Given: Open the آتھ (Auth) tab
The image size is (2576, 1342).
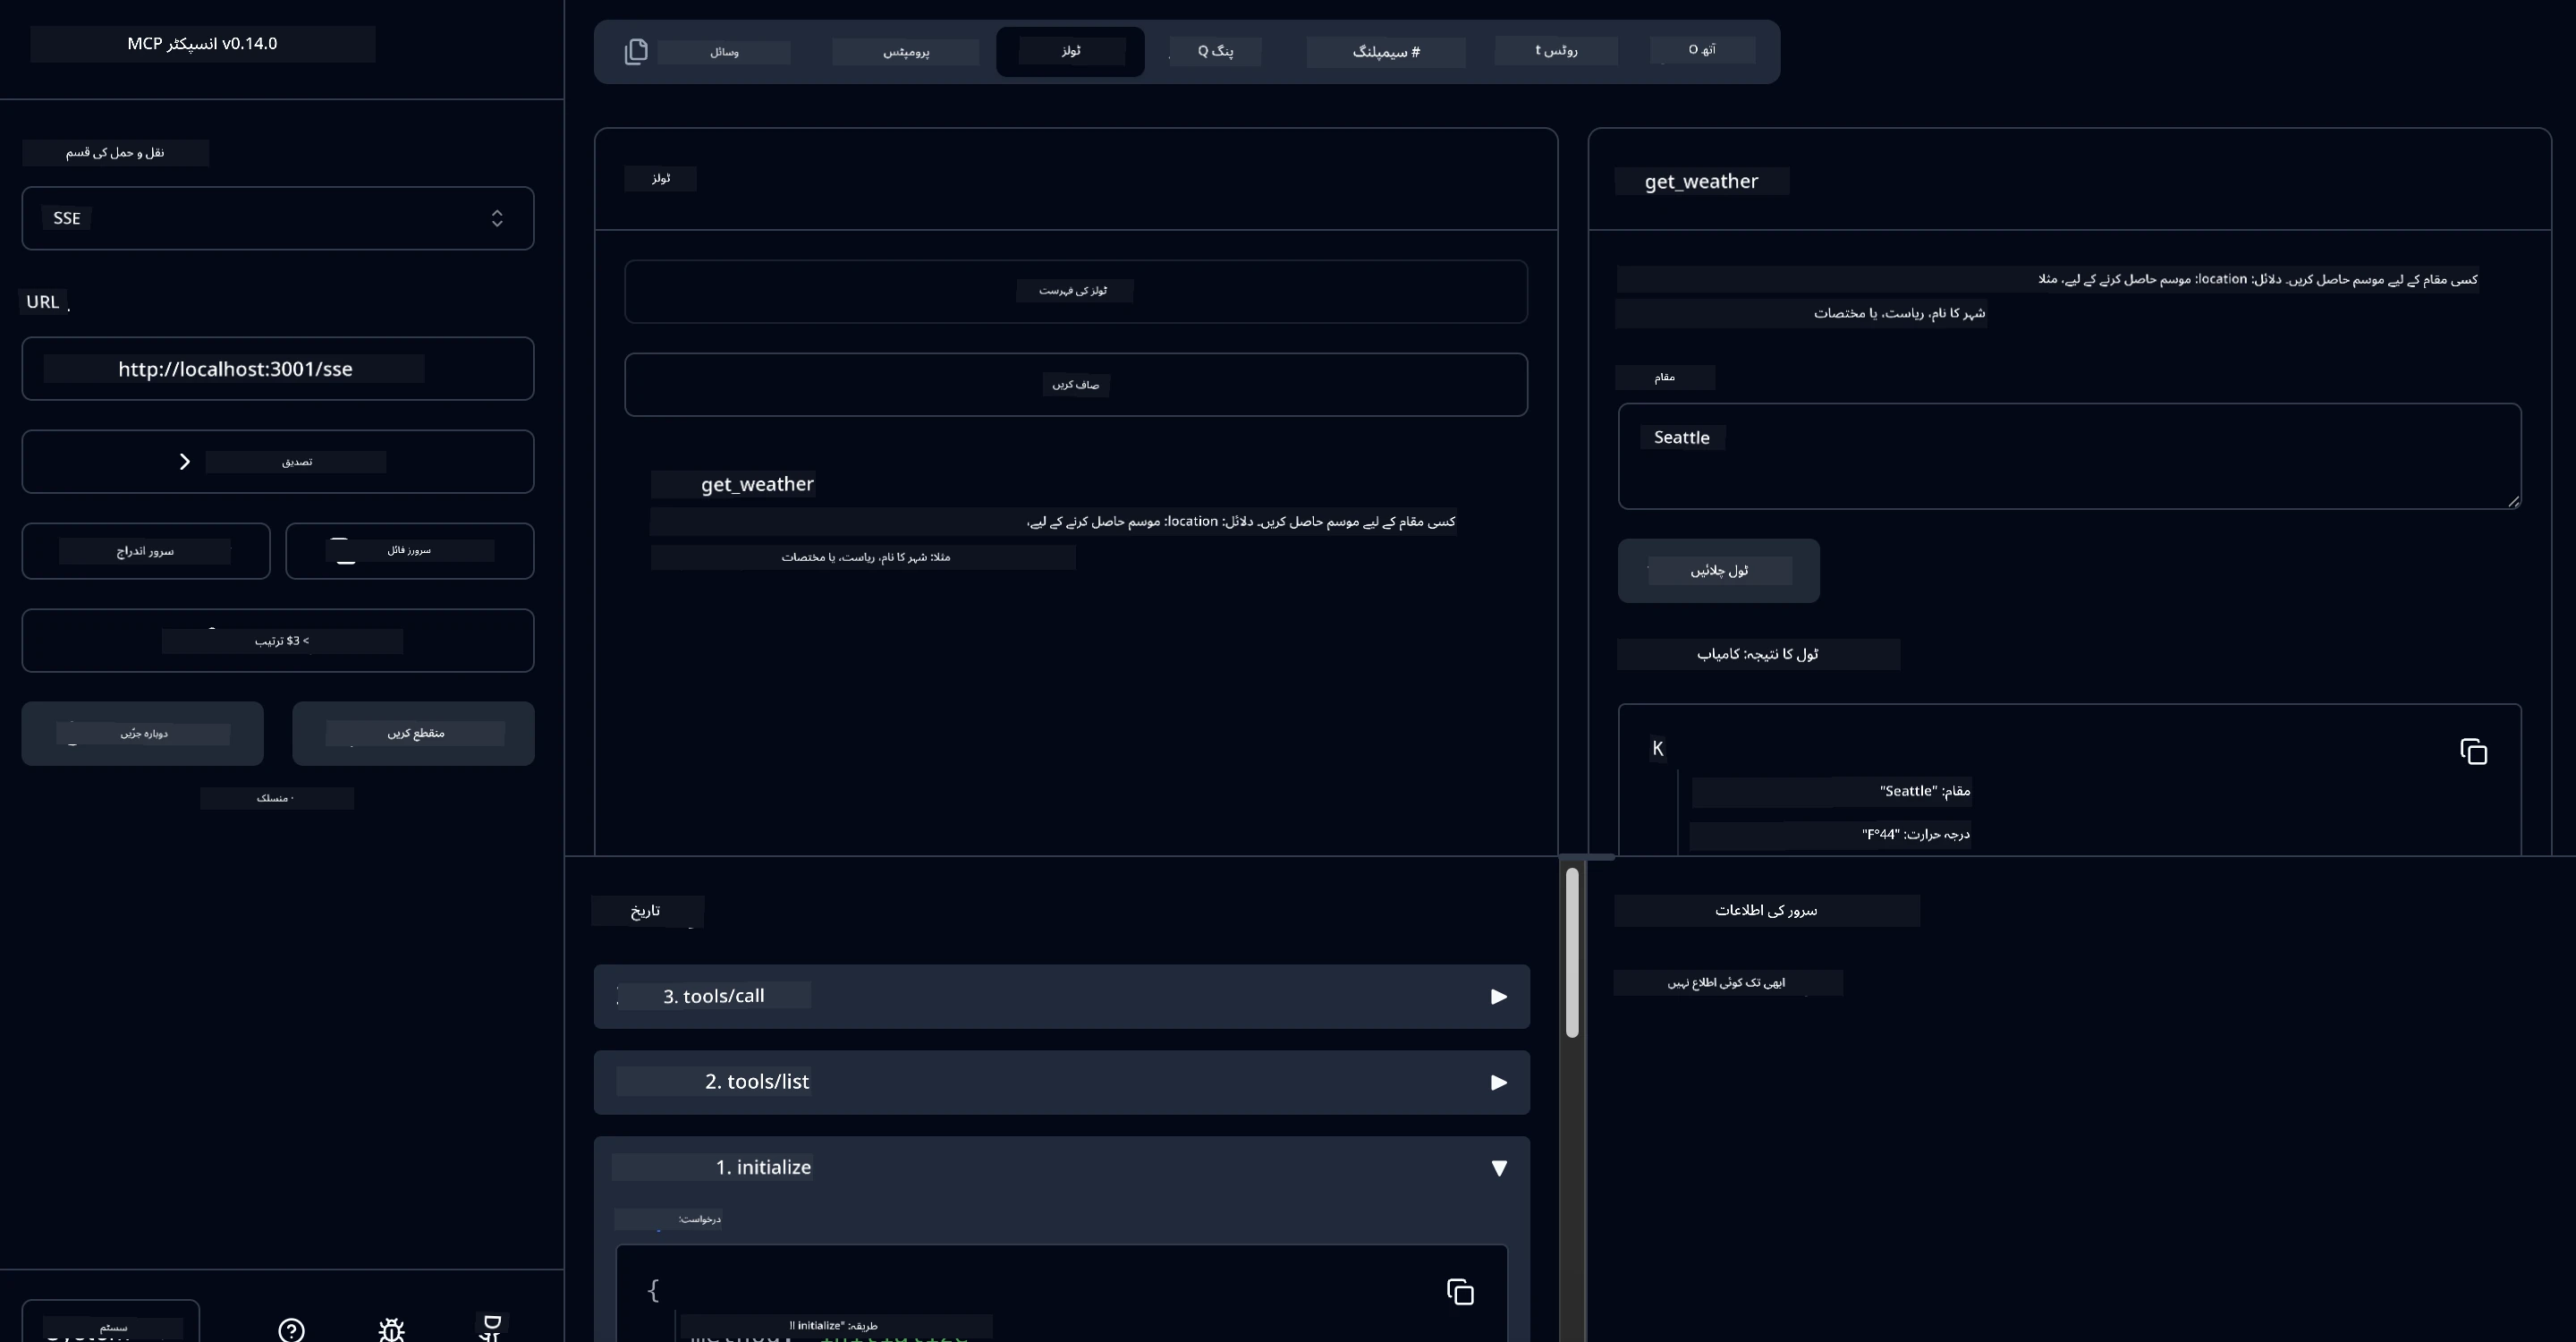Looking at the screenshot, I should pos(1702,49).
